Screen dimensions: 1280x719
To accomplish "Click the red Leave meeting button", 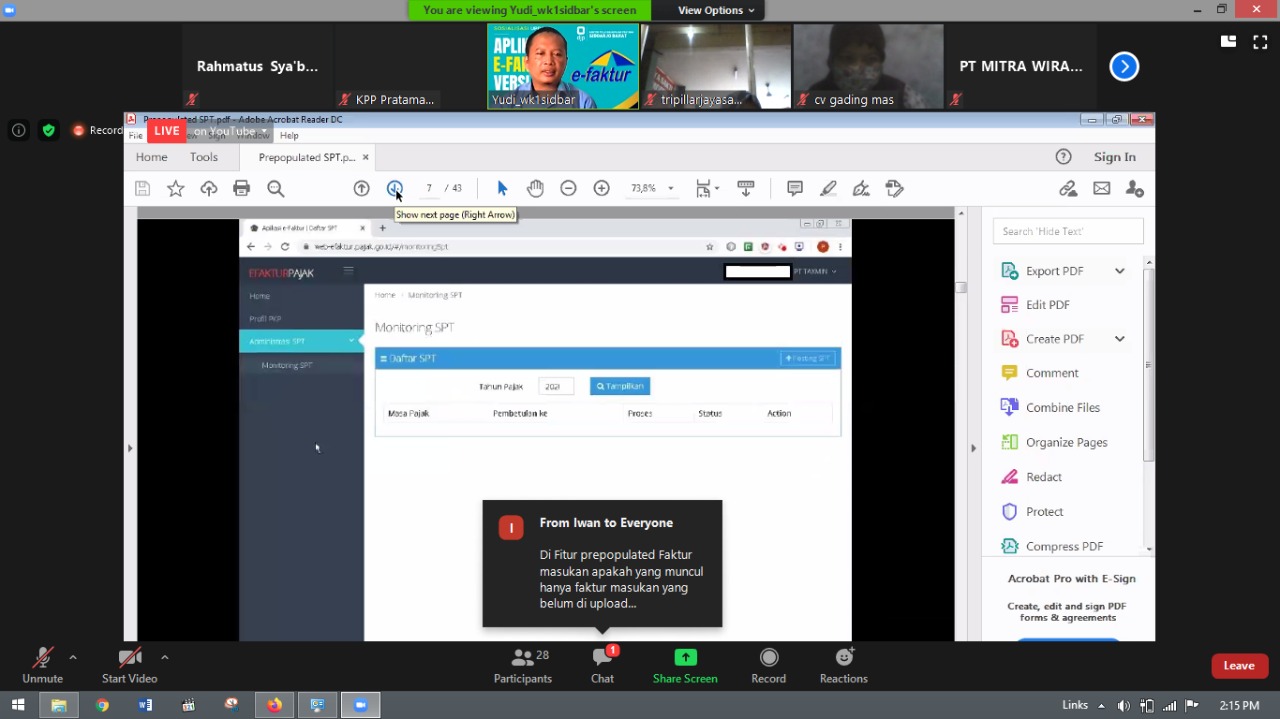I will (1238, 666).
